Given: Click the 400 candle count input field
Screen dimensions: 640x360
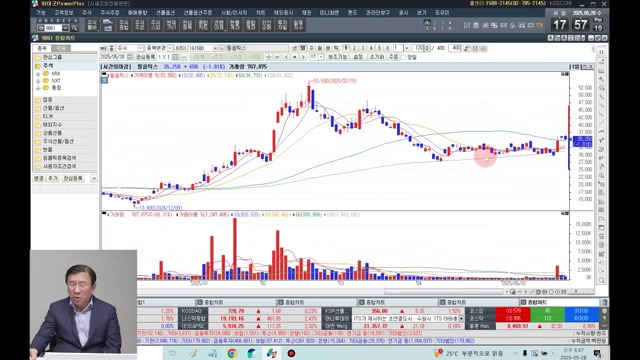Looking at the screenshot, I should (x=455, y=48).
